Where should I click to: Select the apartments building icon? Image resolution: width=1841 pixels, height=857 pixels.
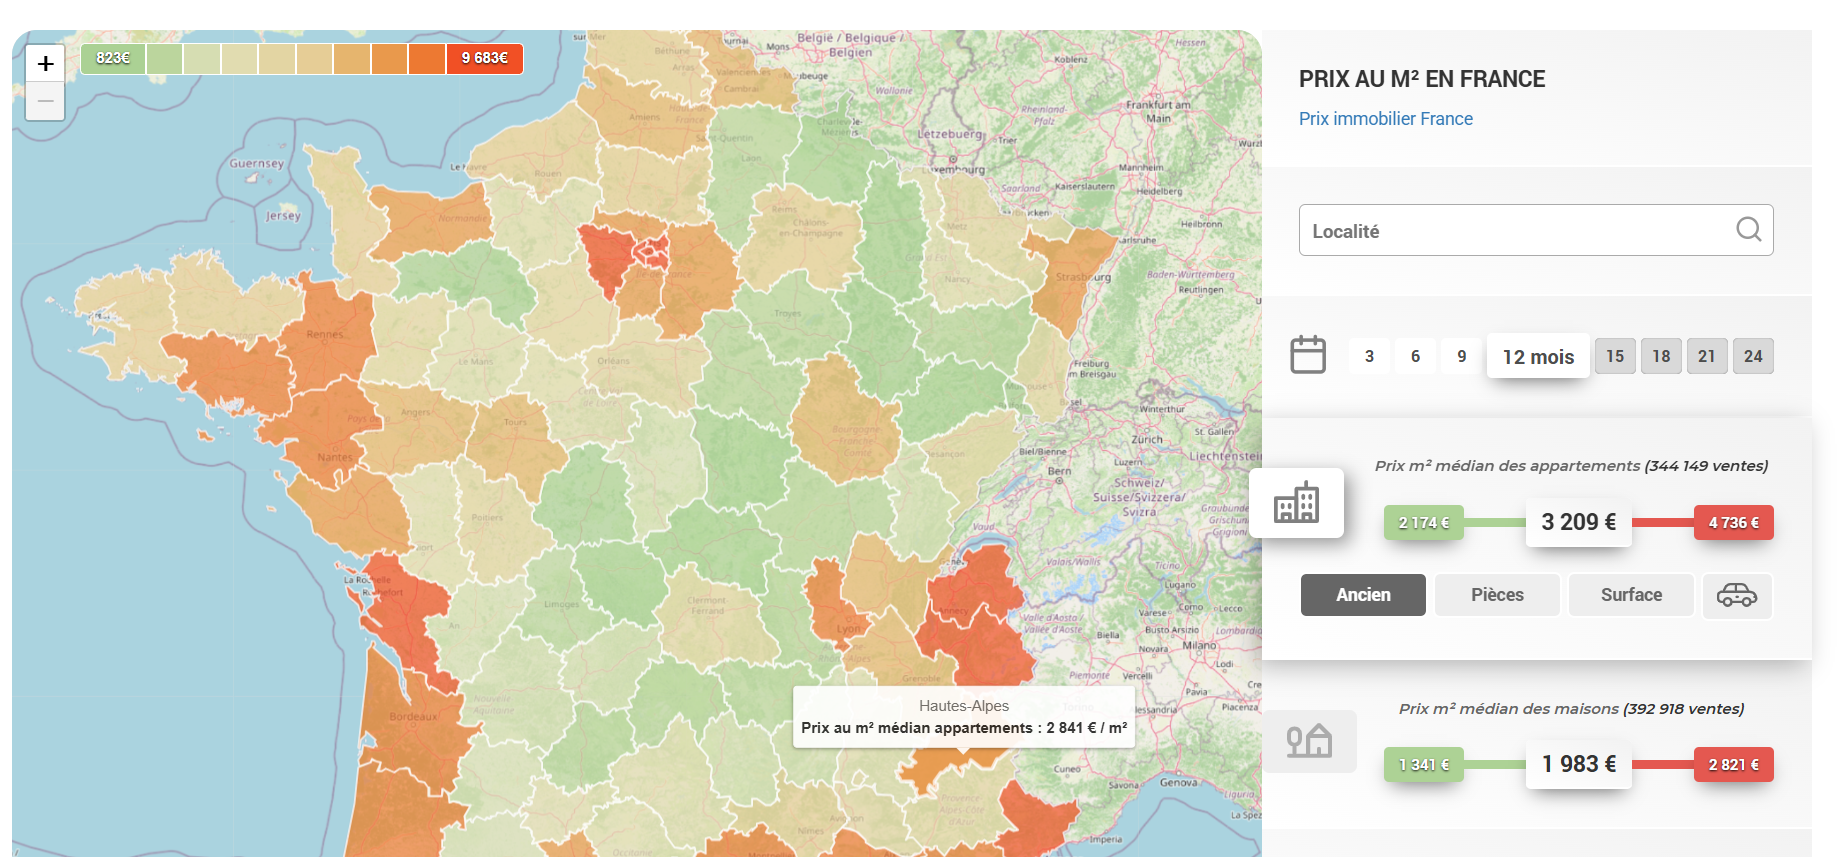(1296, 503)
